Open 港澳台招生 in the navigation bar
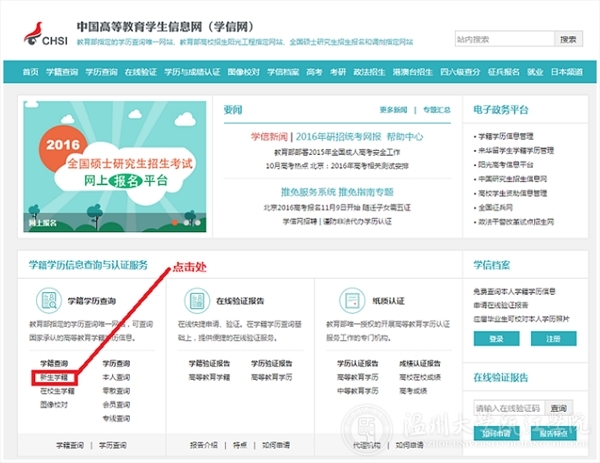The width and height of the screenshot is (600, 463). [412, 72]
